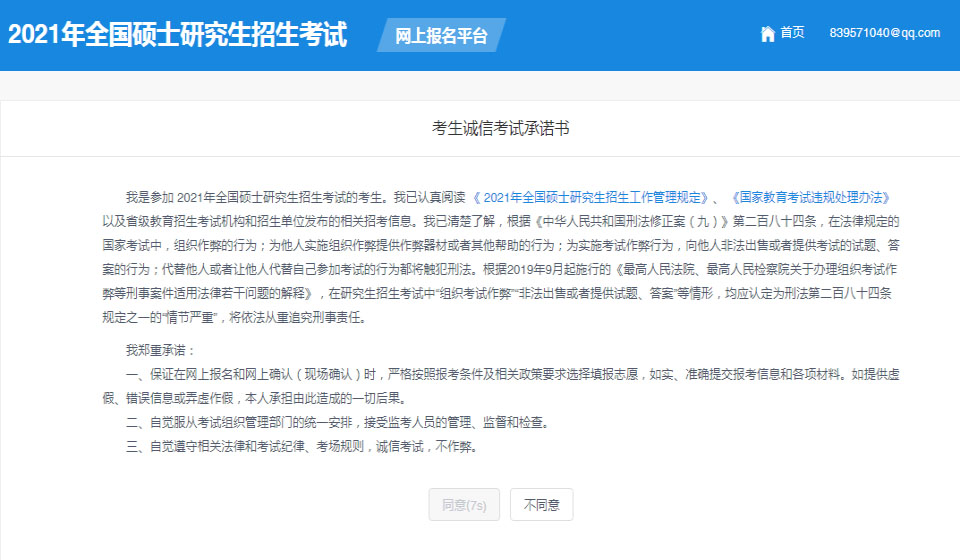The height and width of the screenshot is (560, 960).
Task: Go to 首页 via the header link
Action: pos(792,33)
